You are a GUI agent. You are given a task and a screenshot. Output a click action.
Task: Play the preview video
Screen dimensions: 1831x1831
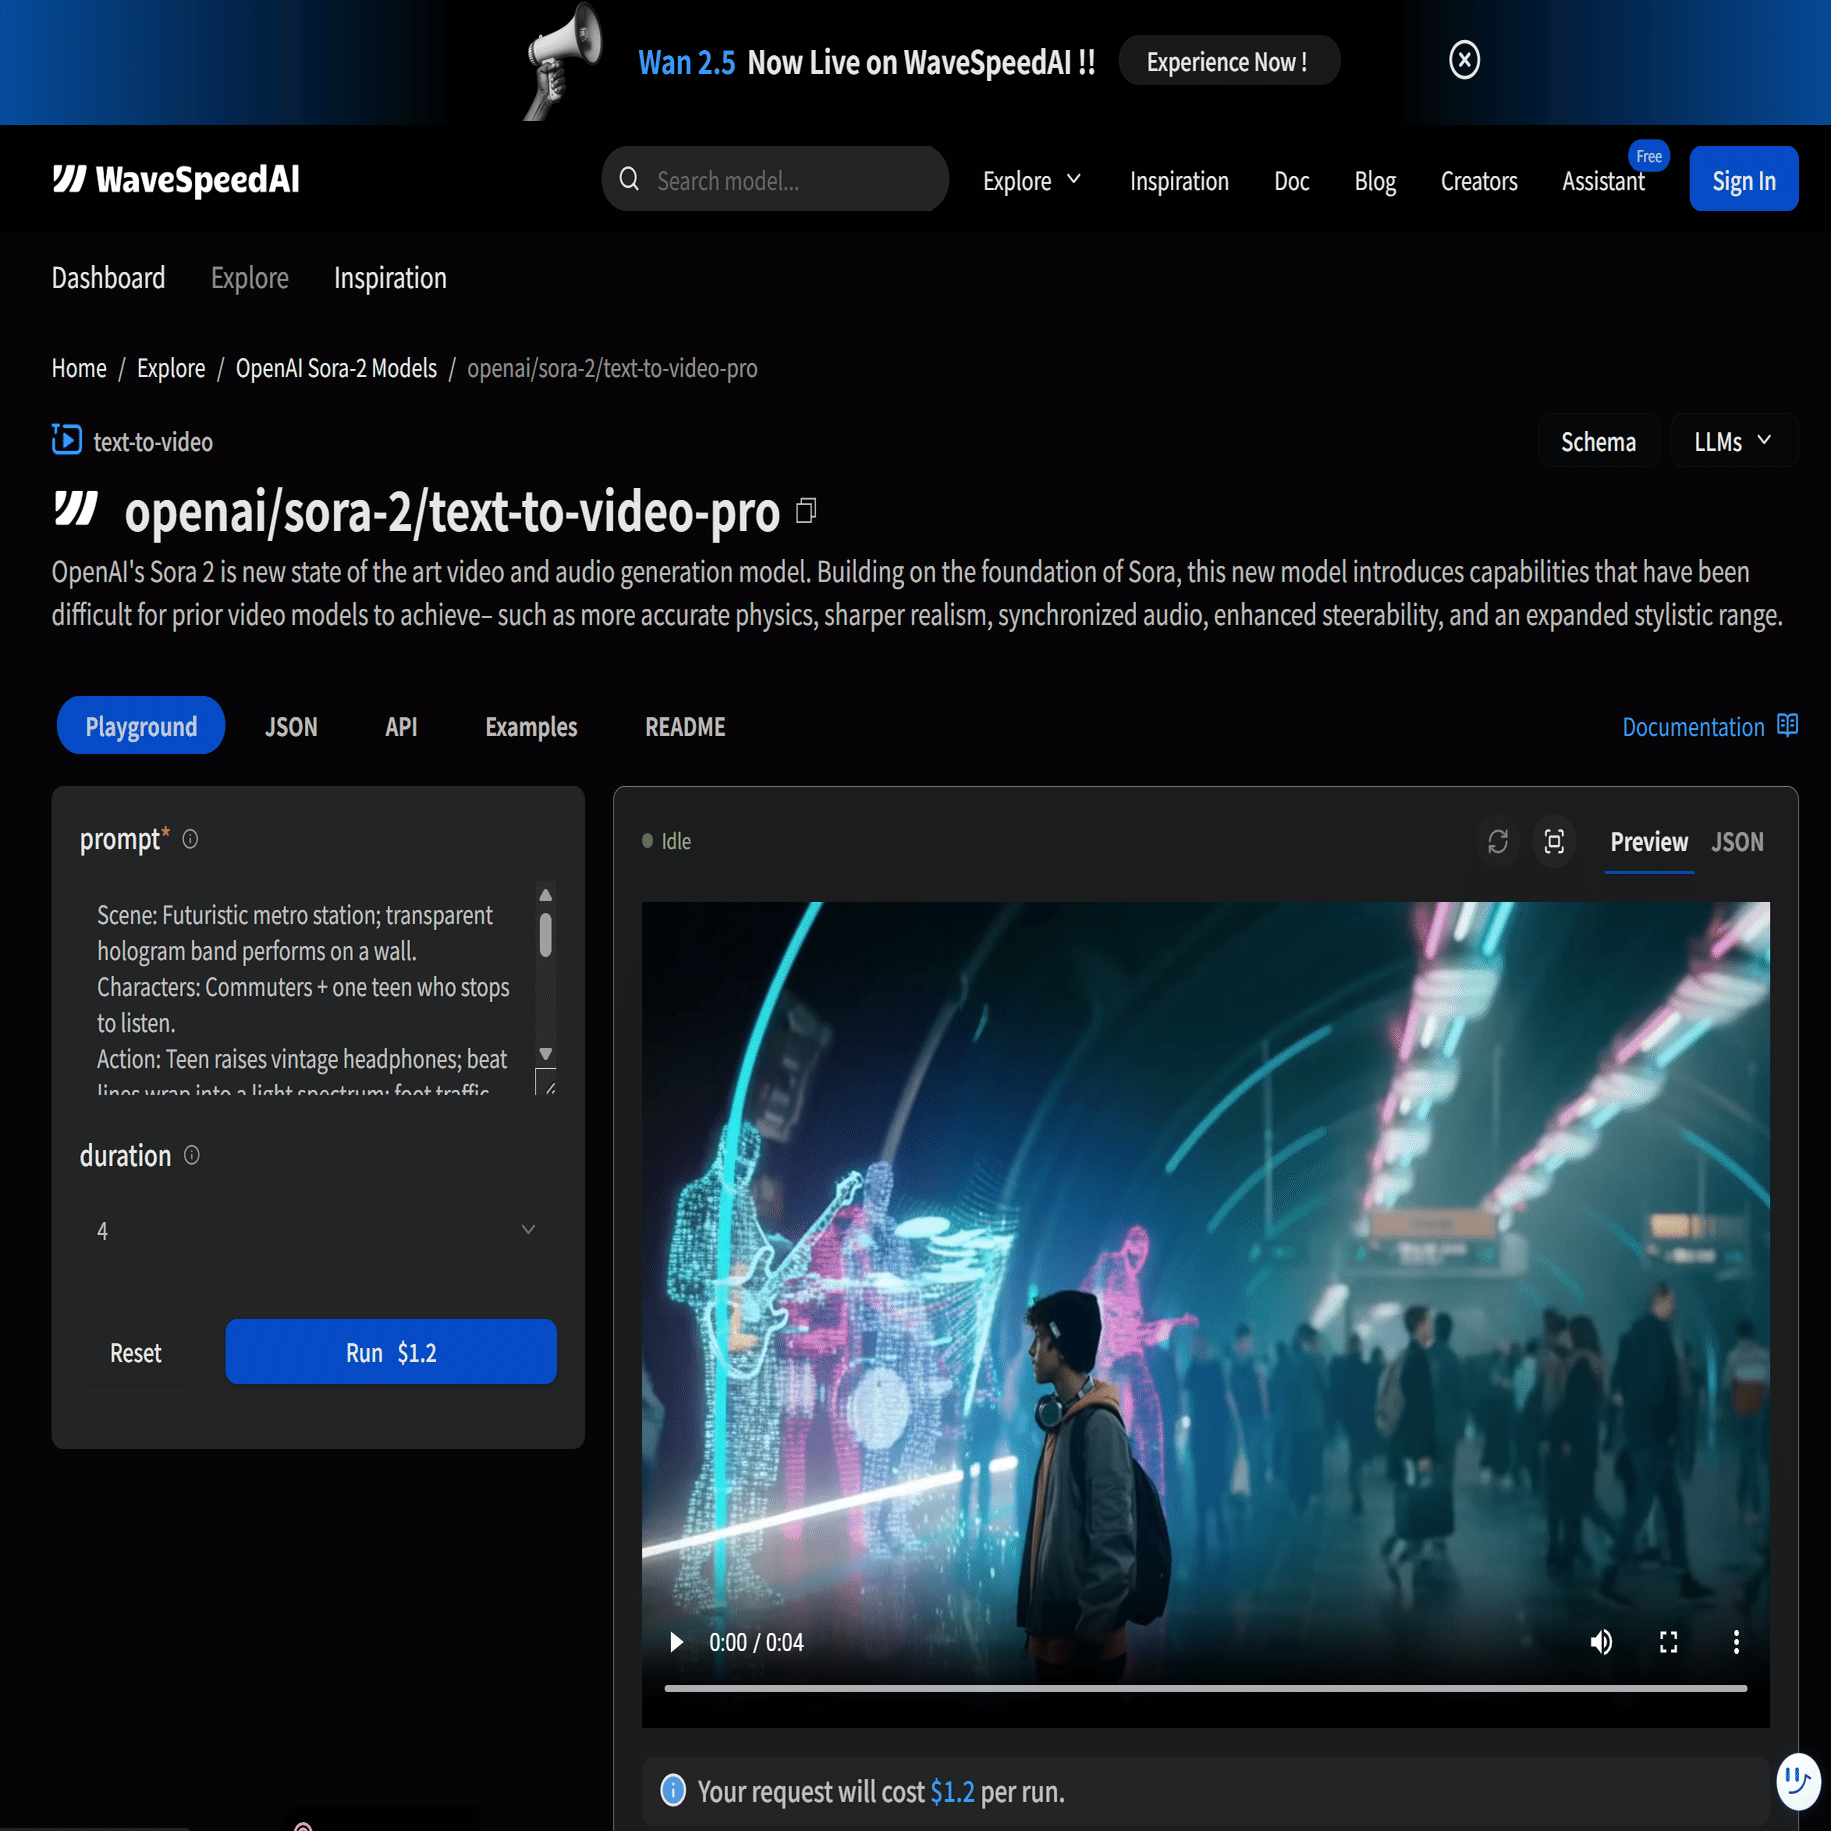click(x=676, y=1642)
